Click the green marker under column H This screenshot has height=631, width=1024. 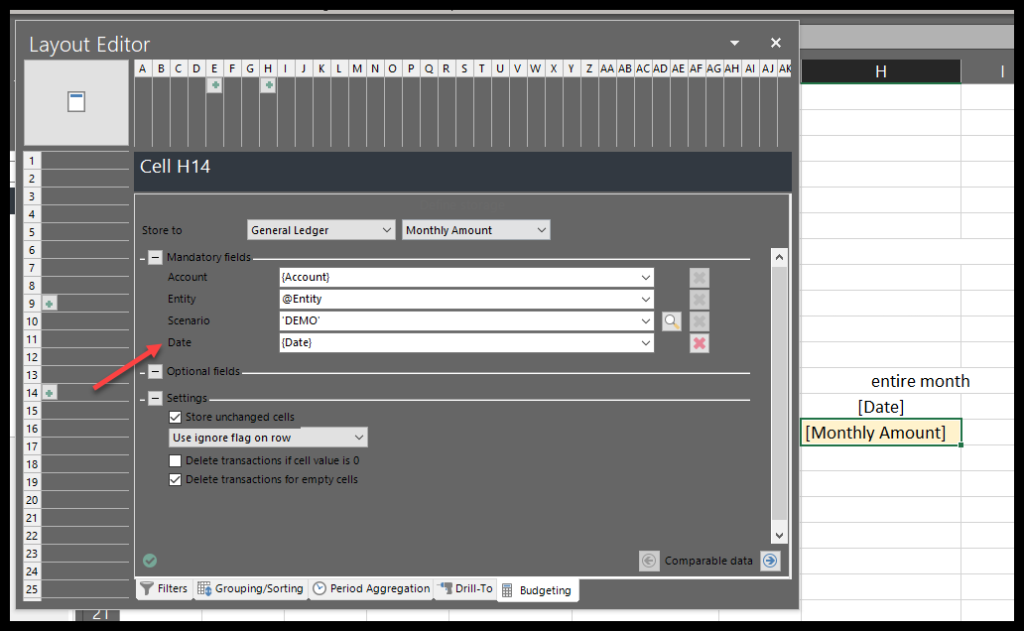coord(268,86)
